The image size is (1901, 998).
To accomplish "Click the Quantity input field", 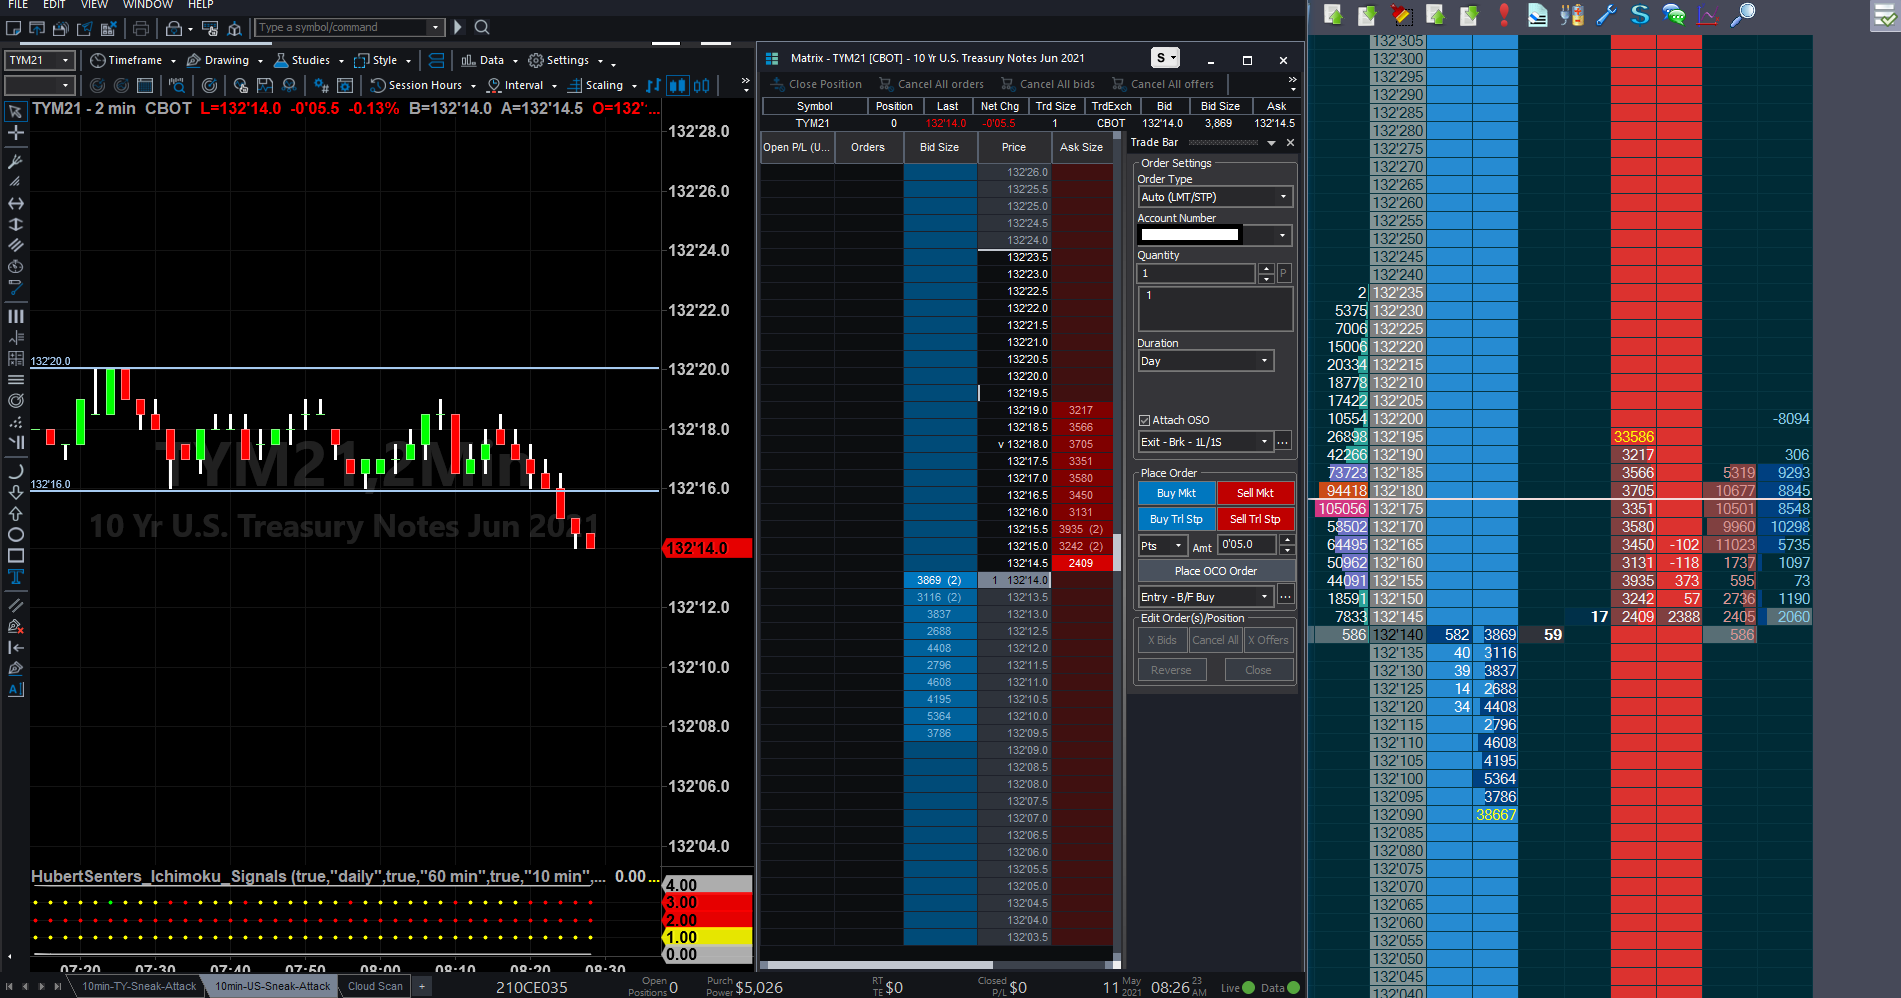I will [1197, 273].
